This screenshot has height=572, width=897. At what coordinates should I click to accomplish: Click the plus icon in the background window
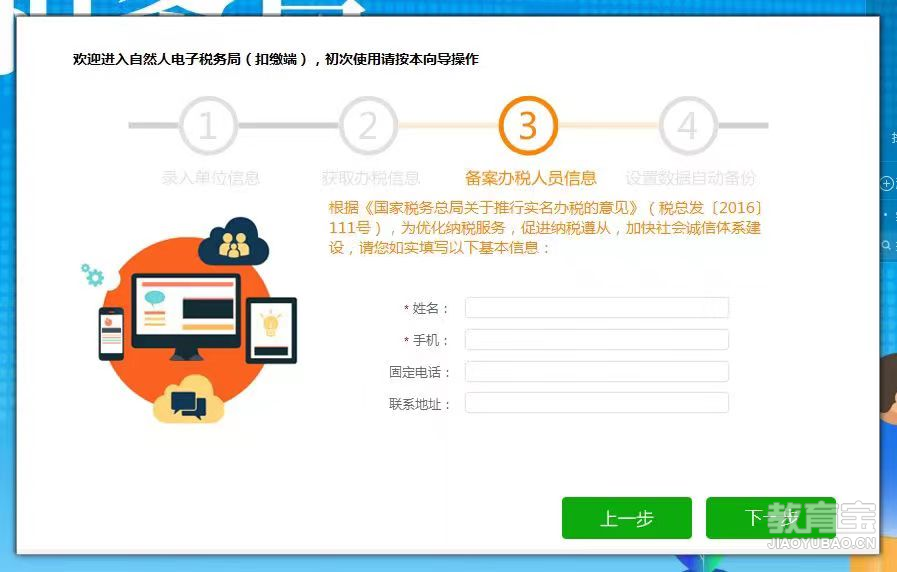[x=887, y=184]
